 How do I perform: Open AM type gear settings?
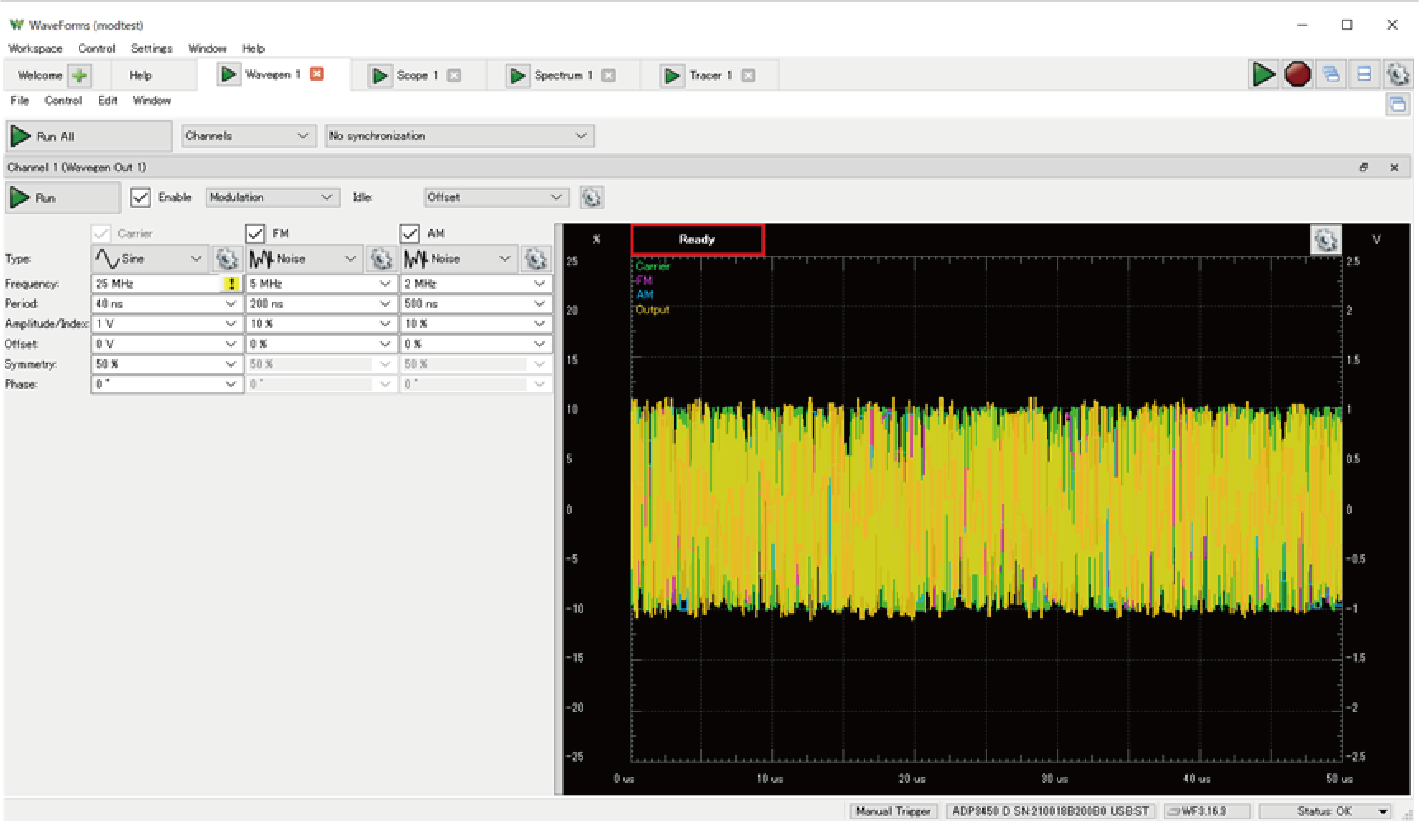coord(537,259)
